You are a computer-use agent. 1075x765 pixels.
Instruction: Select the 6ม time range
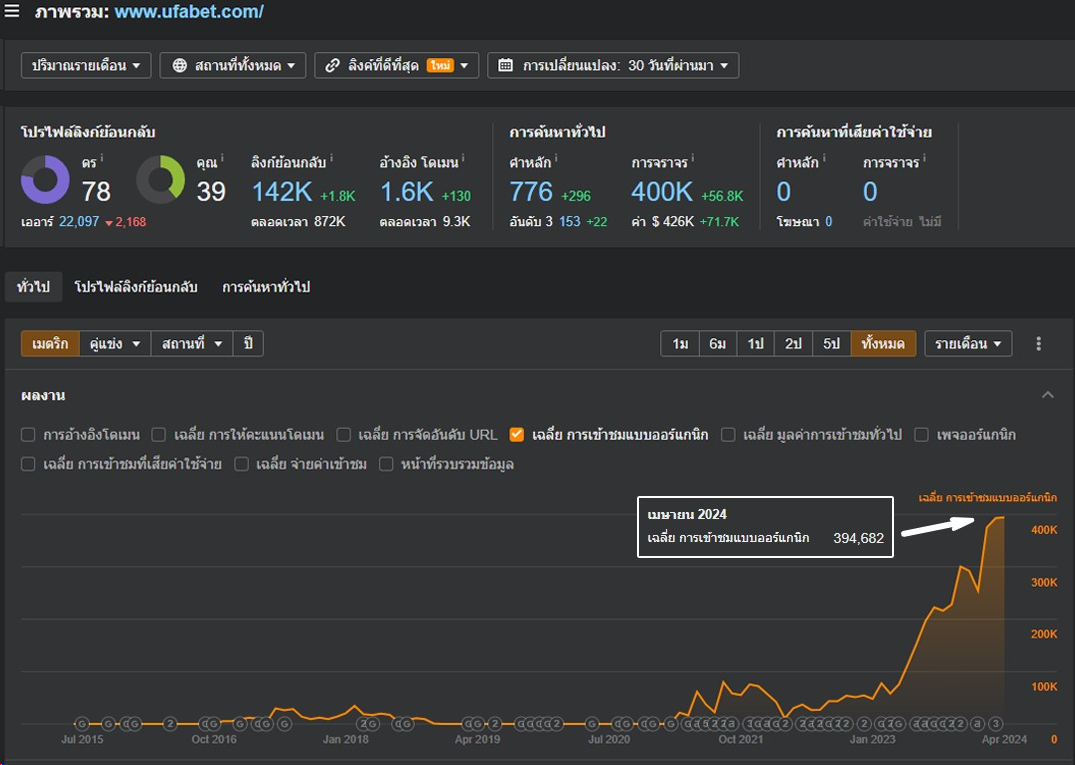[x=718, y=343]
